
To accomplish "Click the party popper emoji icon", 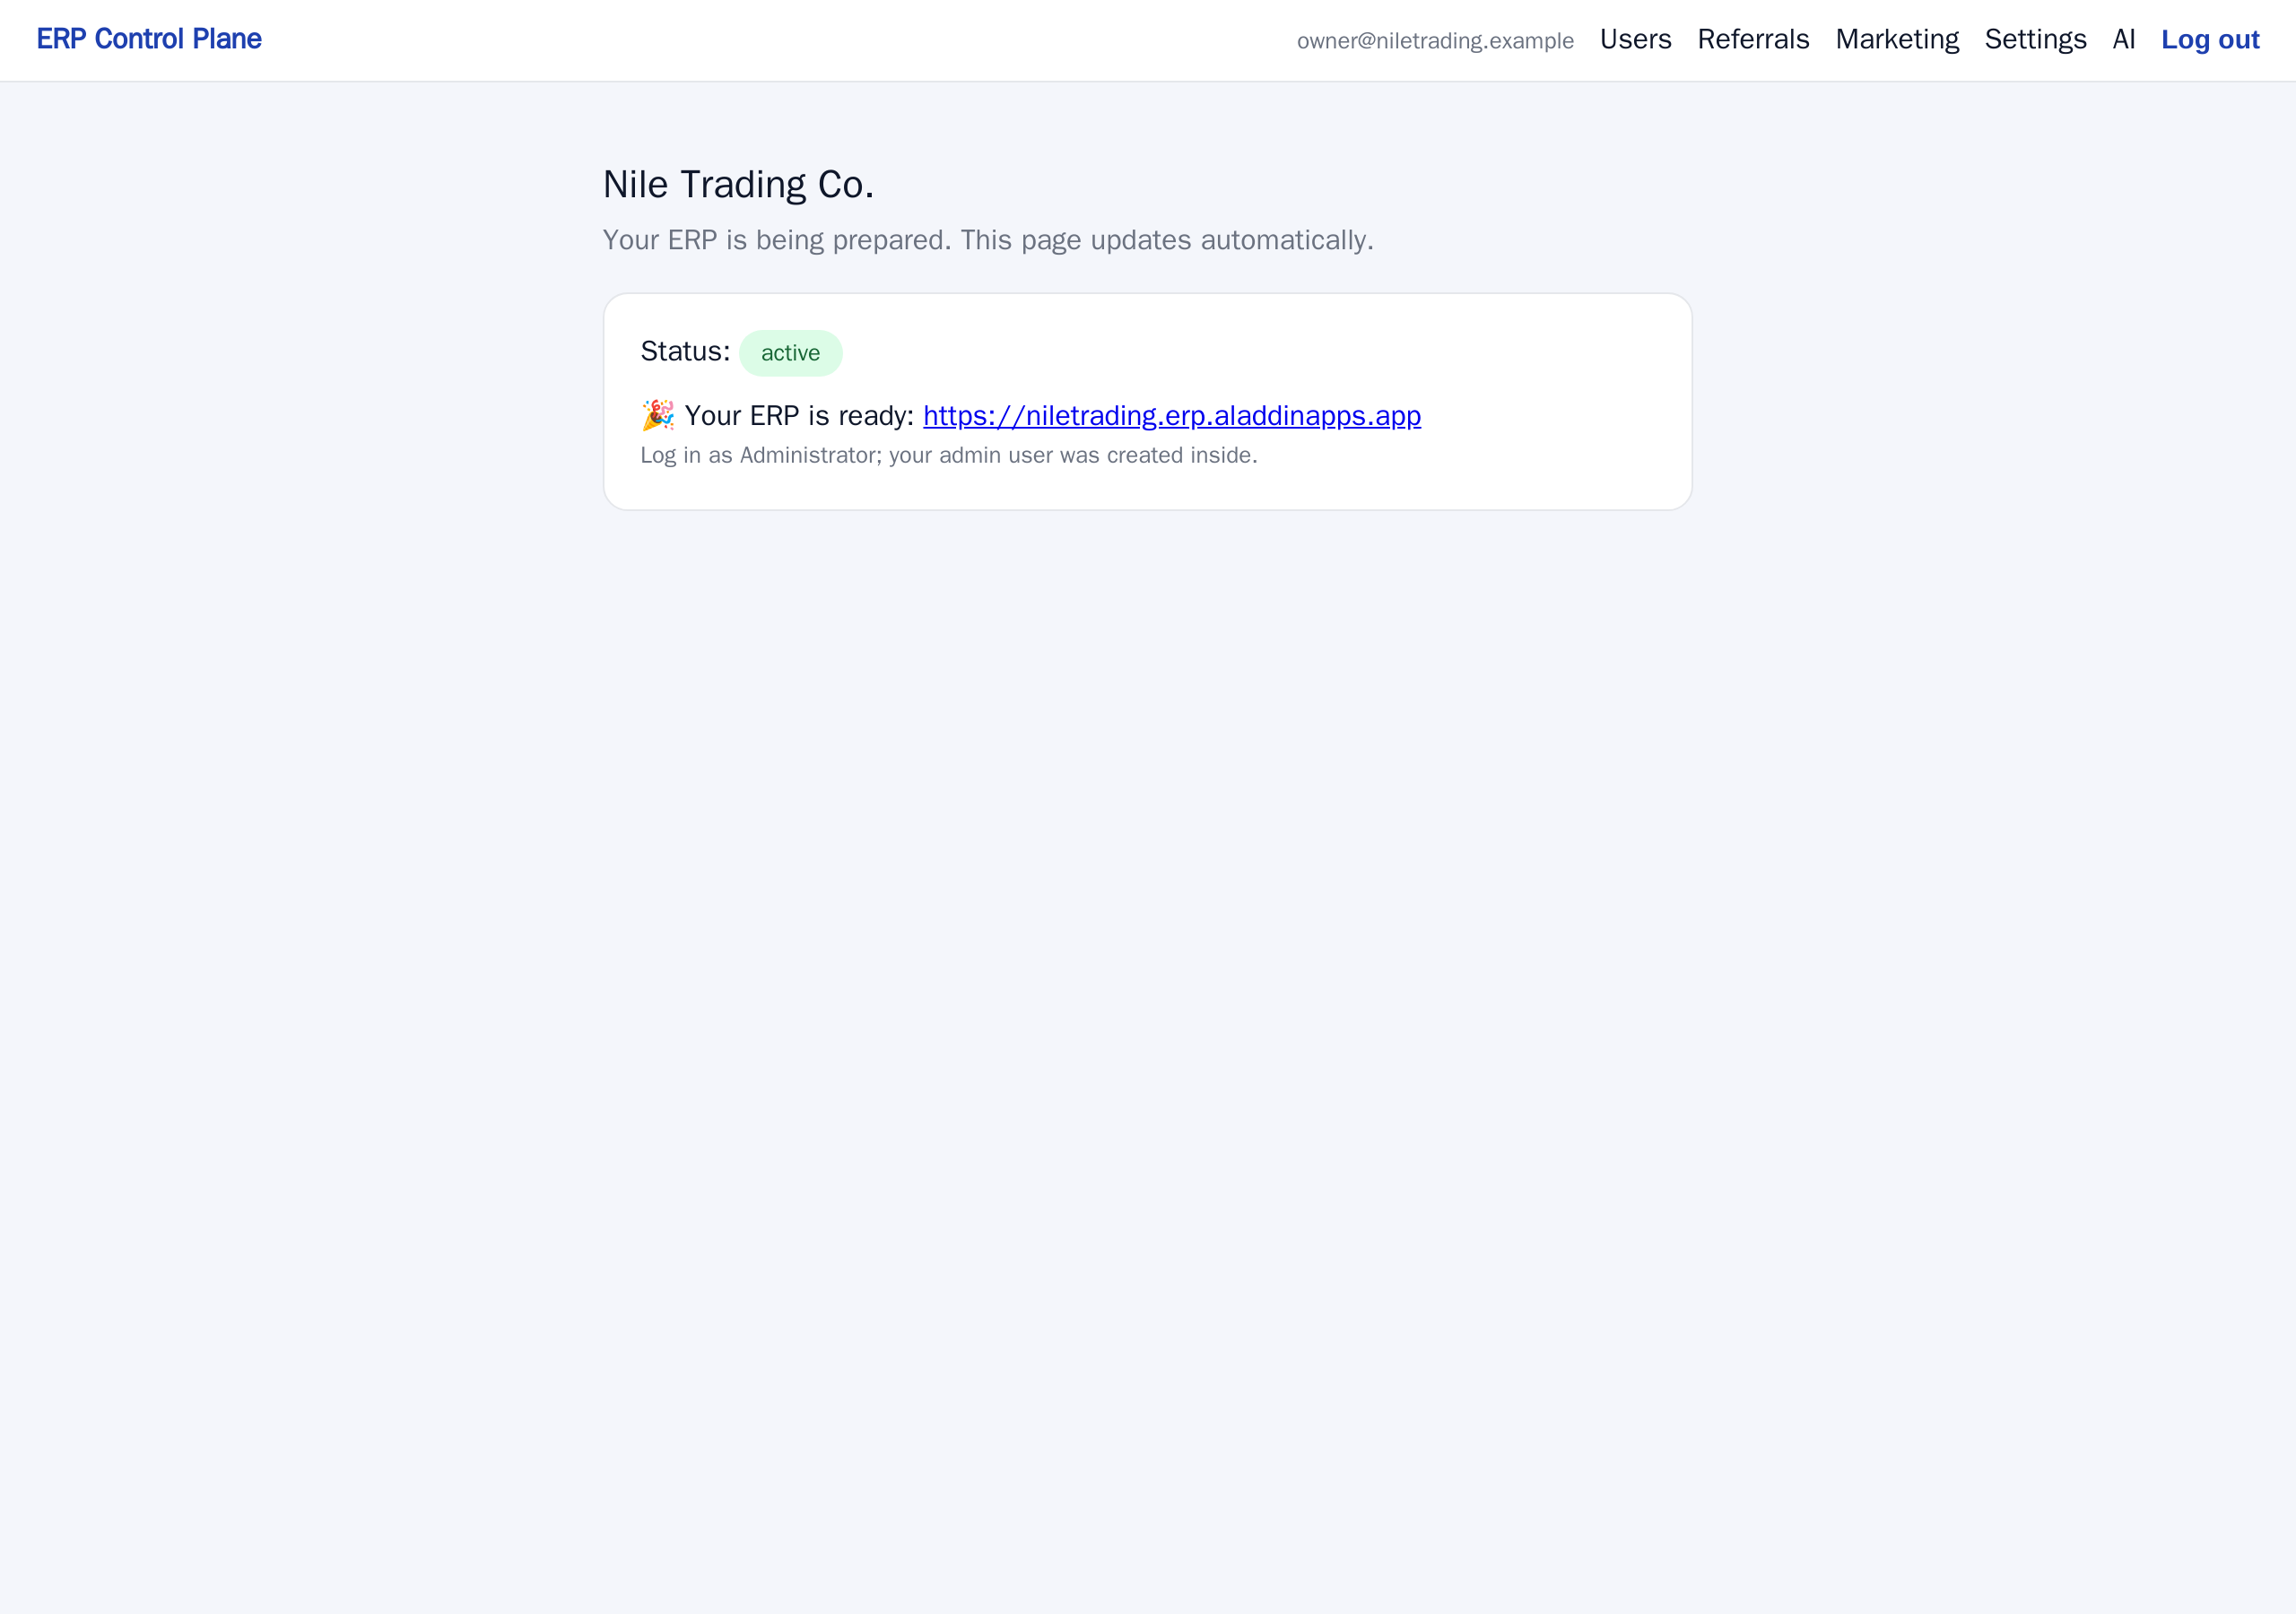I will point(658,415).
